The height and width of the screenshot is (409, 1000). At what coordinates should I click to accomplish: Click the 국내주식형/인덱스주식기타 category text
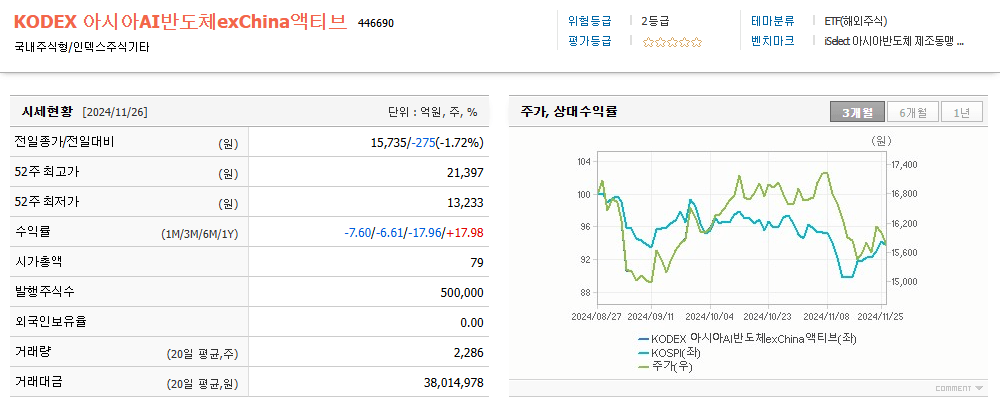tap(81, 47)
